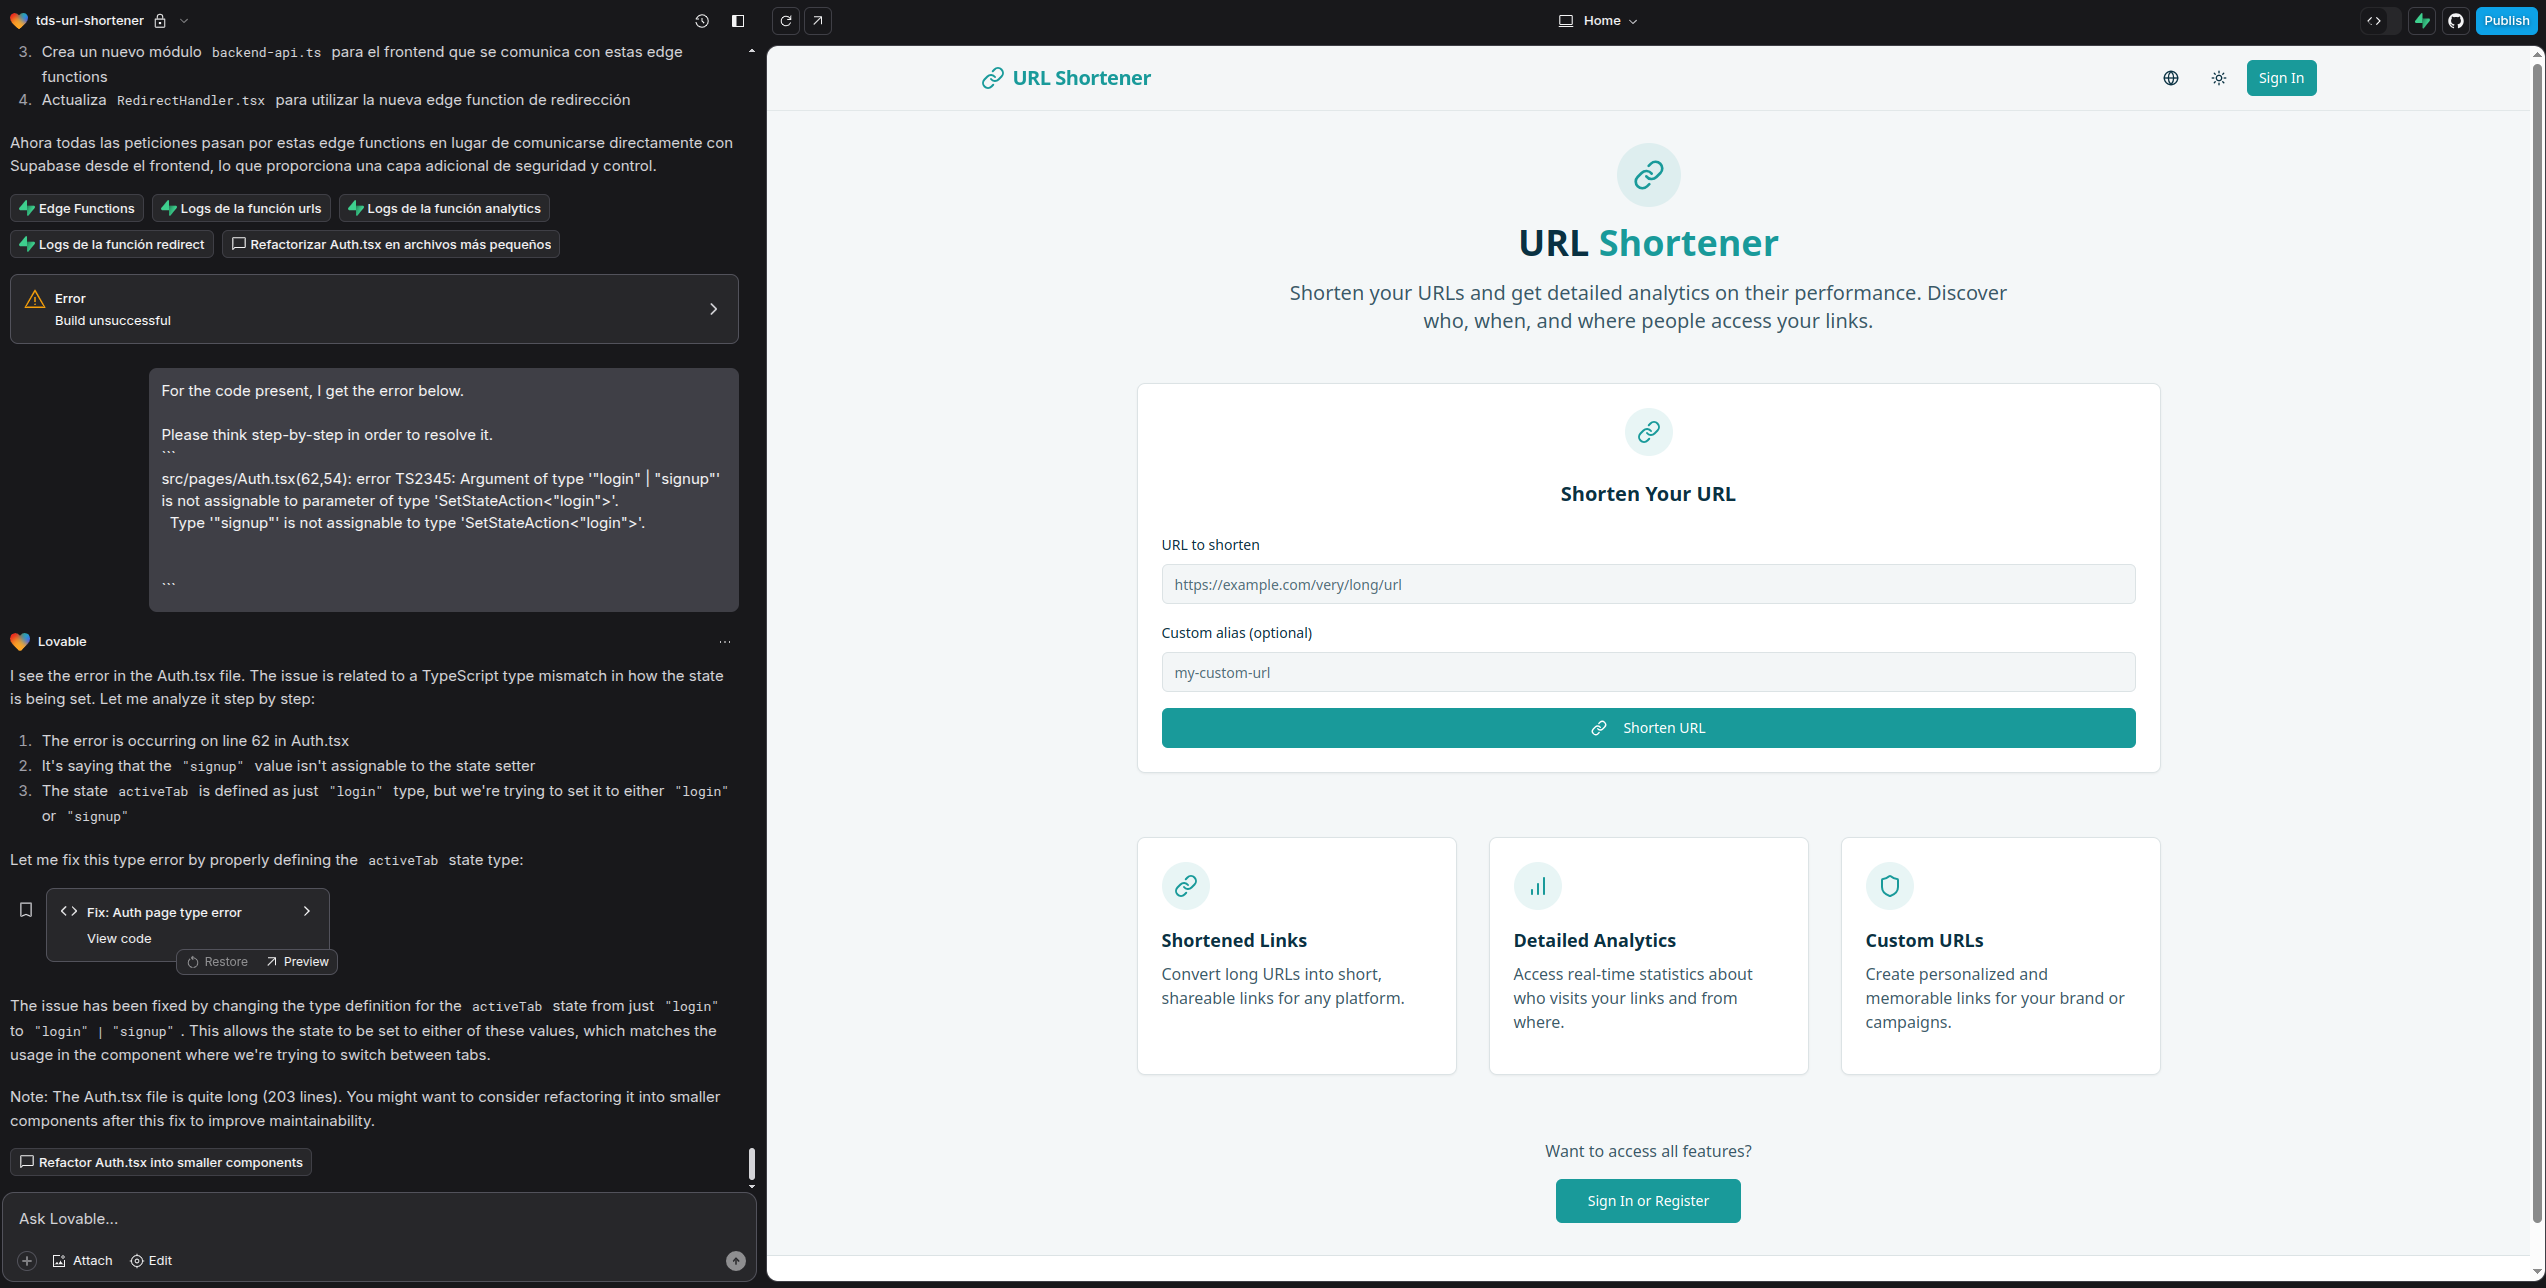Click the Publish button
This screenshot has width=2546, height=1288.
click(x=2506, y=21)
